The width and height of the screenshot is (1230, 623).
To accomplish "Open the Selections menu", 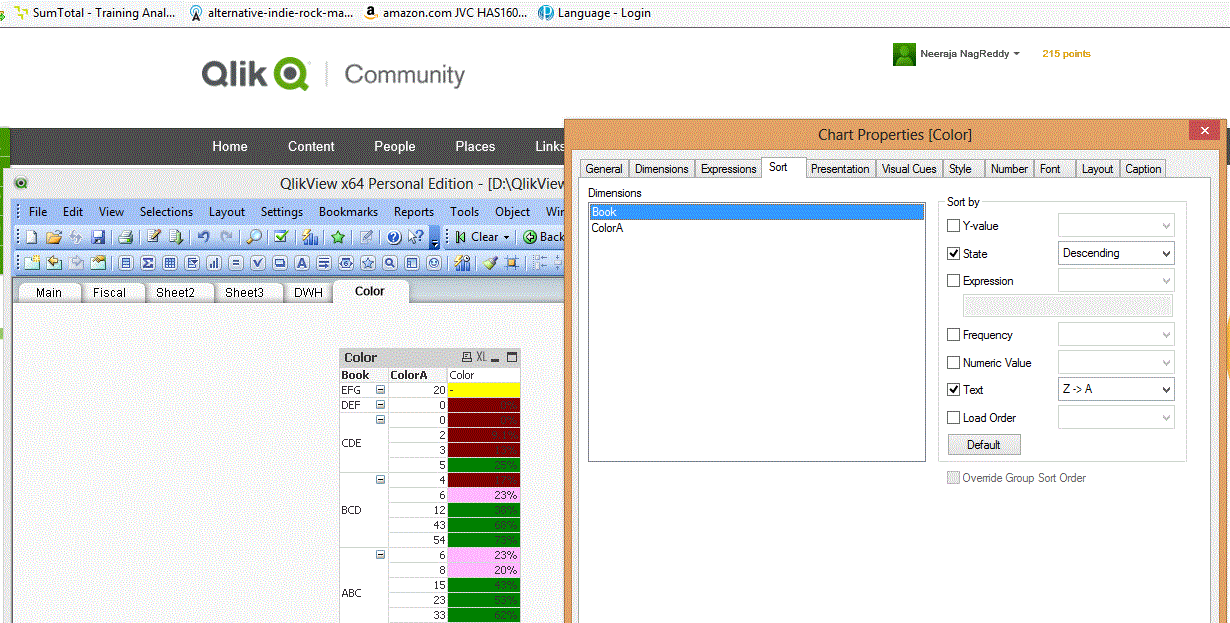I will [x=166, y=212].
